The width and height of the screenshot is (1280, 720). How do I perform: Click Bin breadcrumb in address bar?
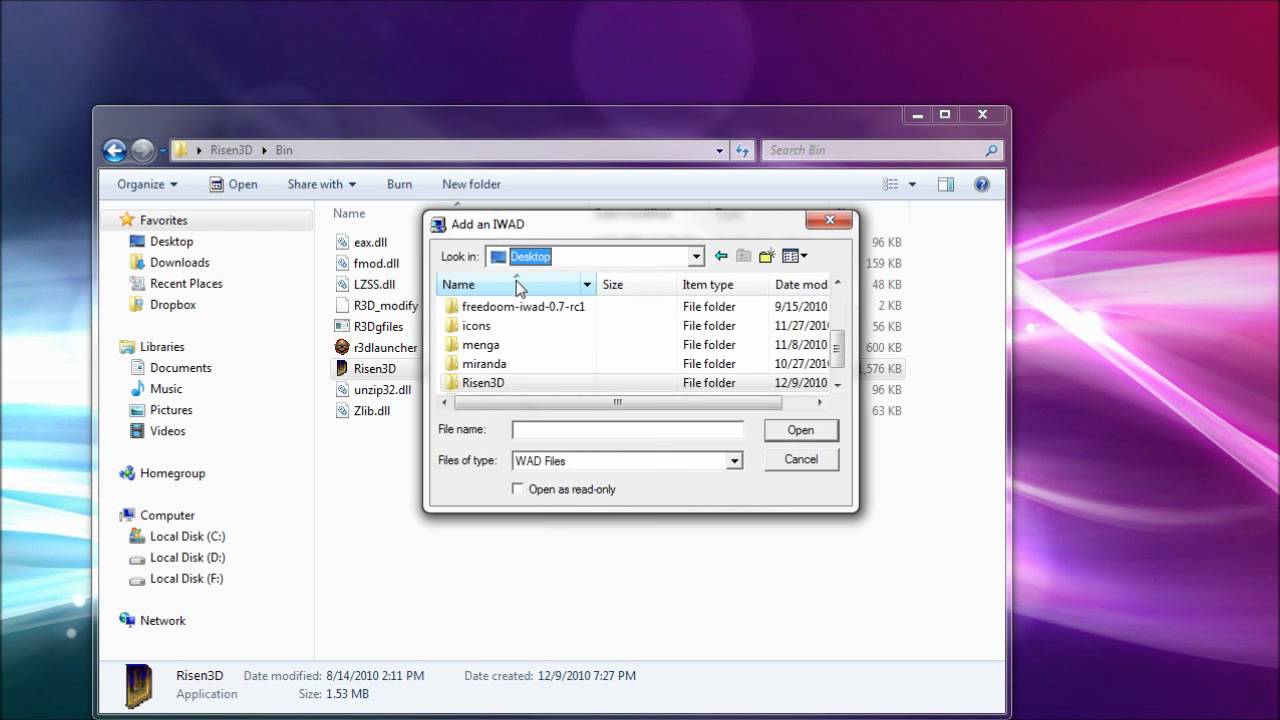click(284, 150)
